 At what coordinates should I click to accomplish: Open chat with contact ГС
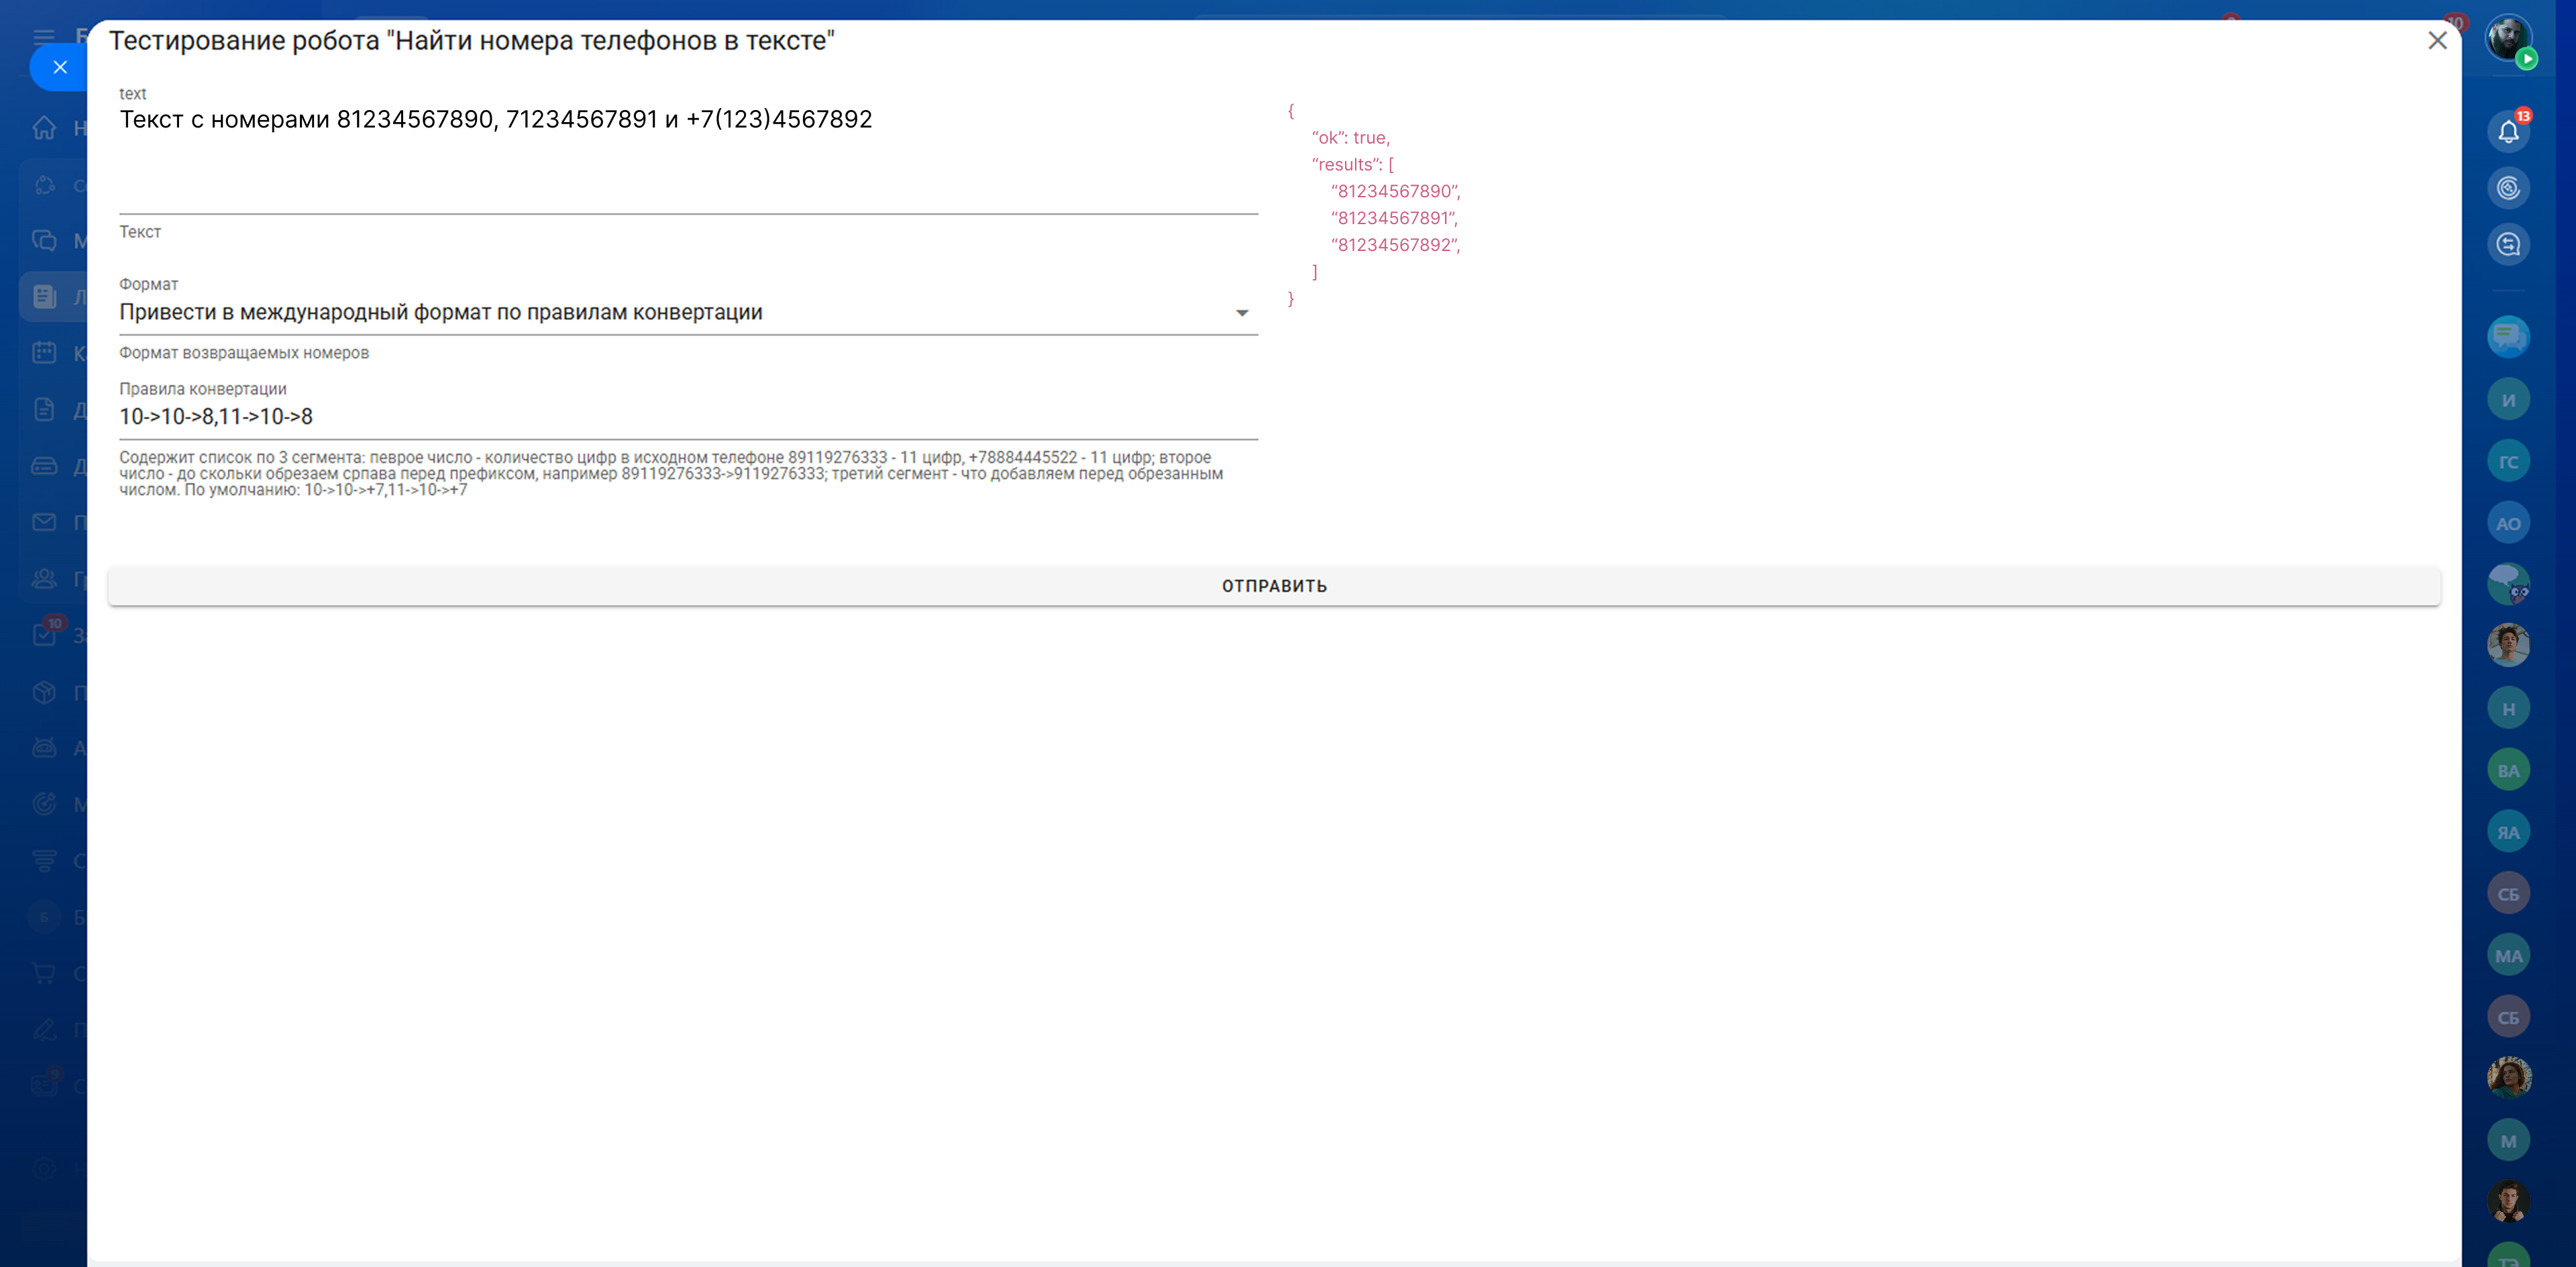coord(2508,461)
